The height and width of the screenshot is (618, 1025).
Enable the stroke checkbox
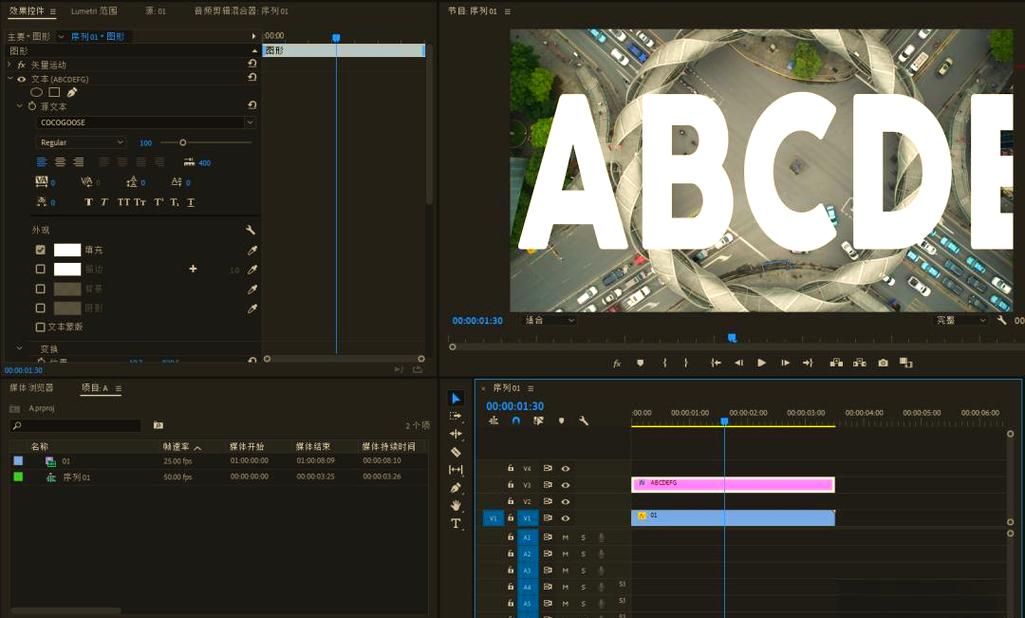[41, 269]
